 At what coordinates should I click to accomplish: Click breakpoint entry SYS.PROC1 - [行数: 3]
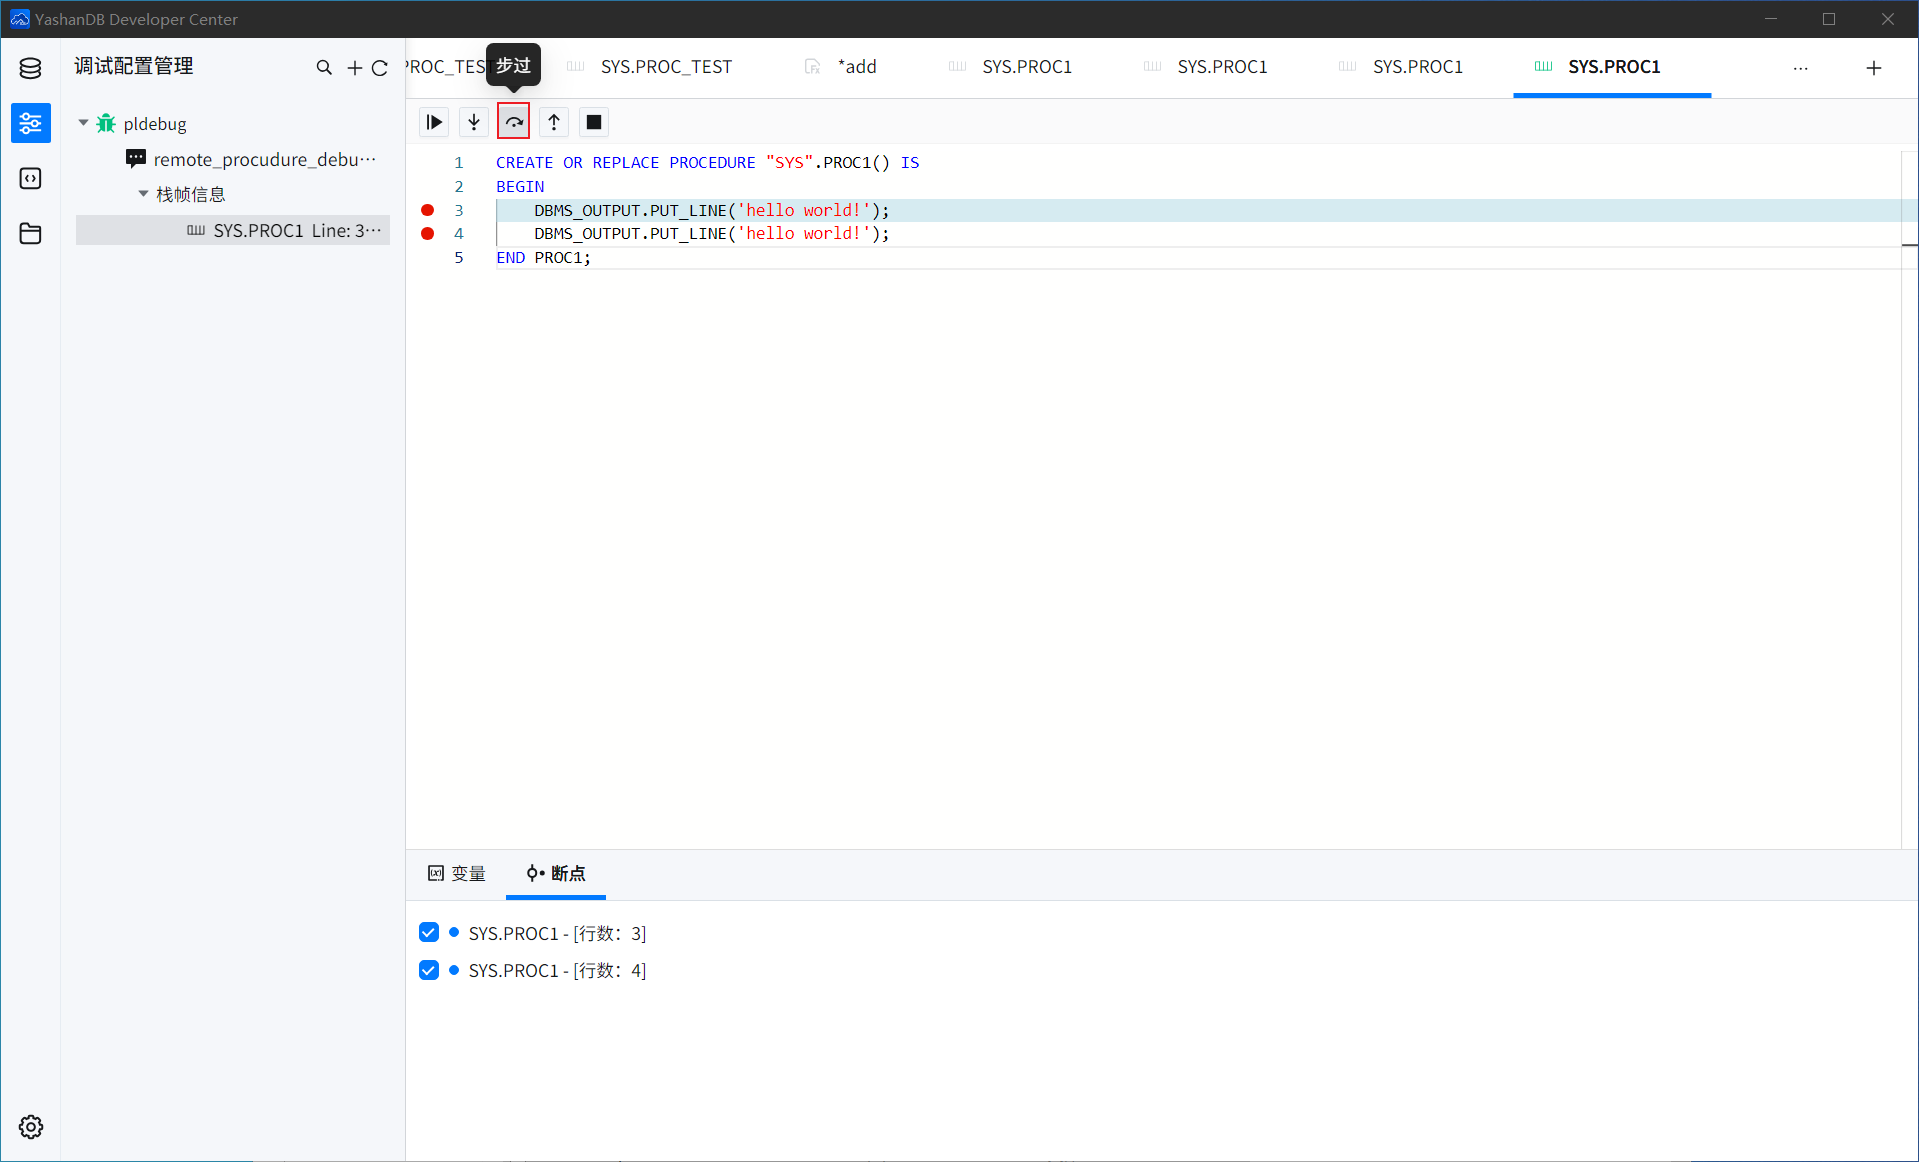[x=557, y=933]
